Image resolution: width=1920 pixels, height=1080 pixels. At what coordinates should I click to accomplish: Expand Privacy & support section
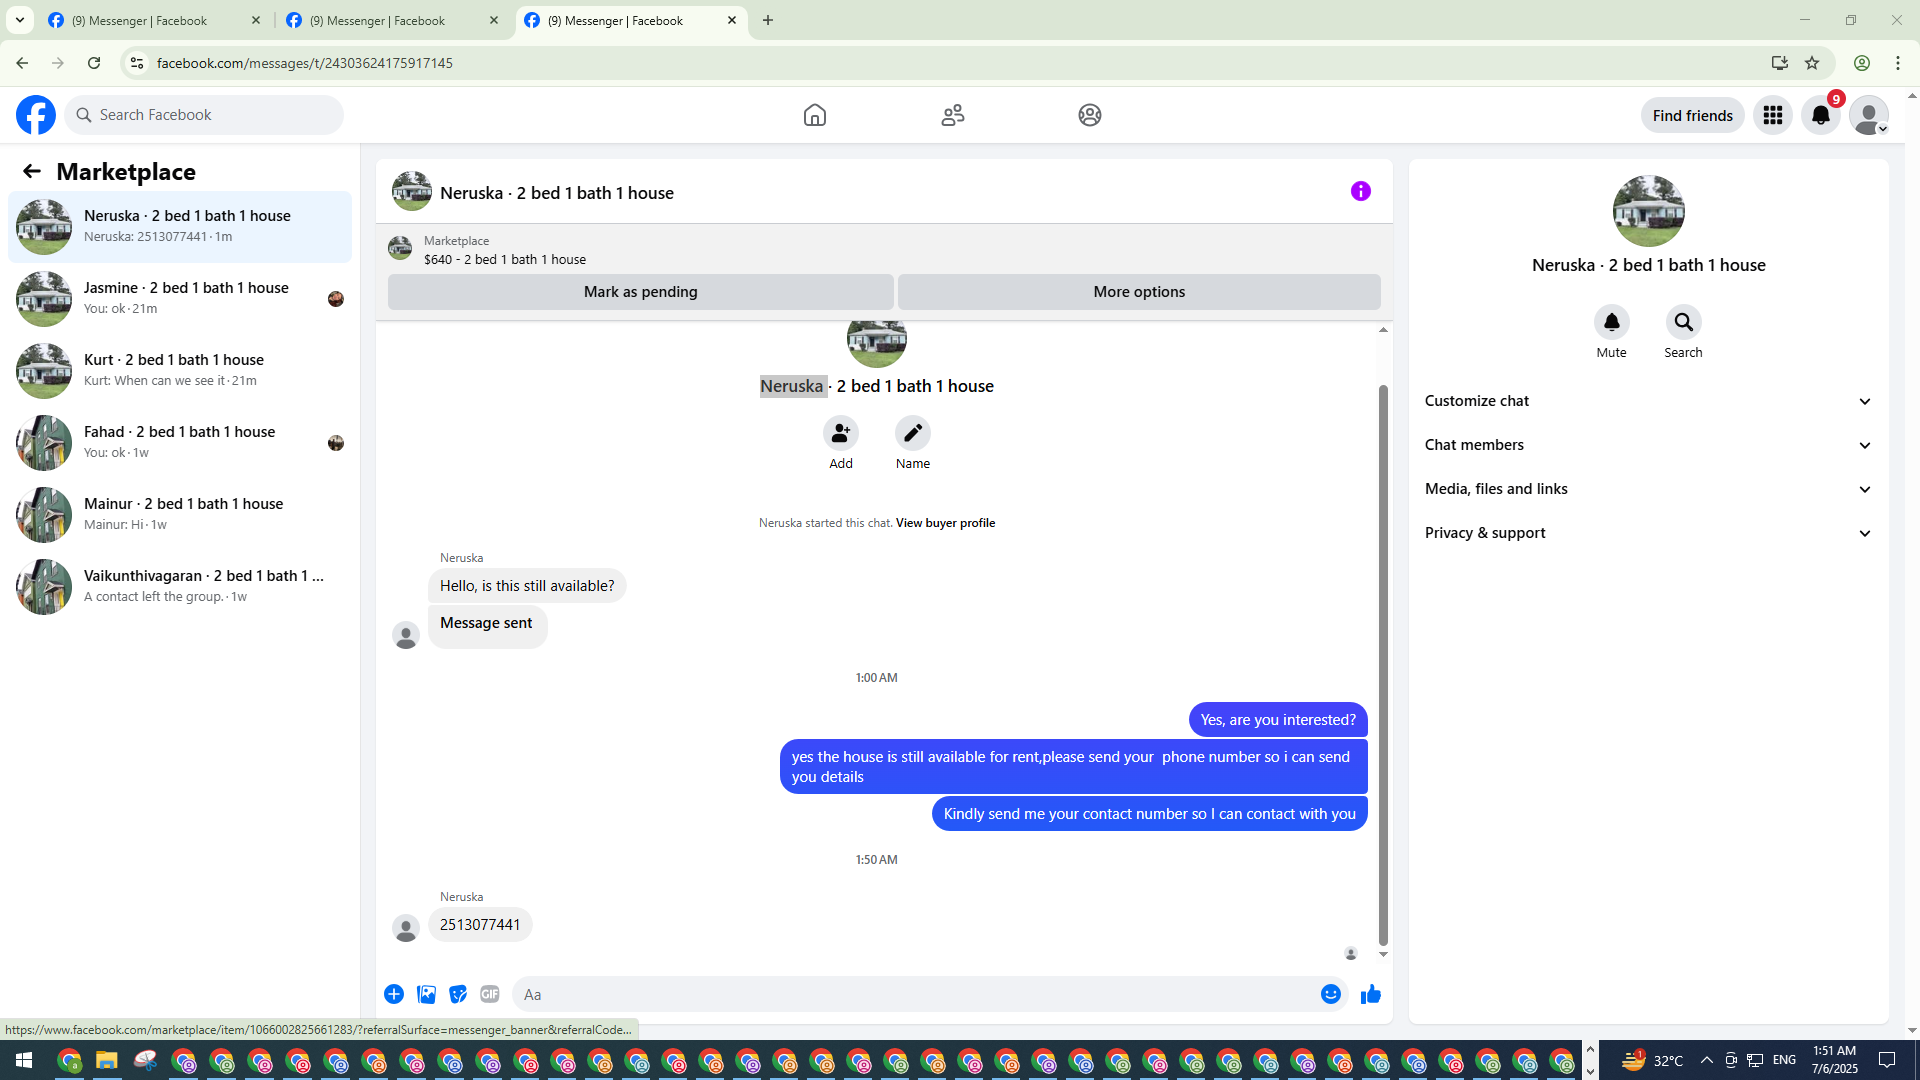point(1647,533)
